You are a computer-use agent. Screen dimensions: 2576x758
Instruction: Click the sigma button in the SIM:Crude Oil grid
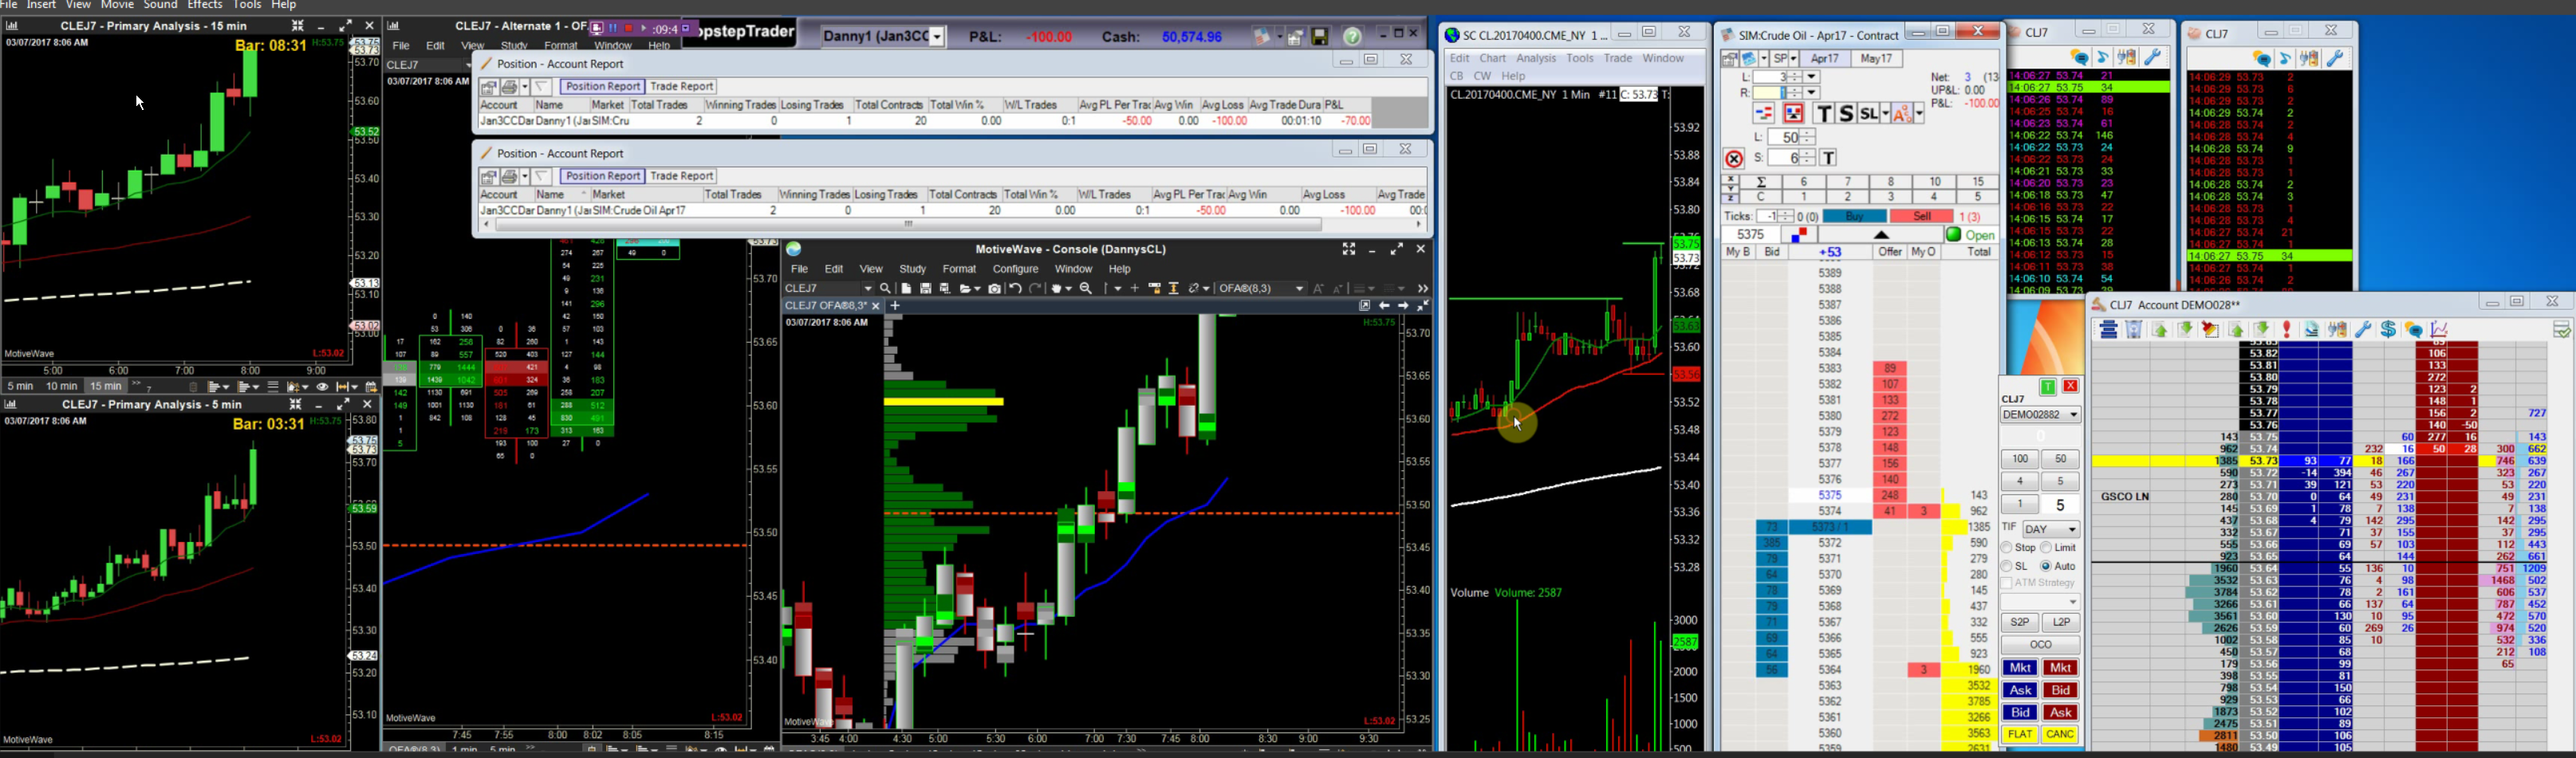1762,182
